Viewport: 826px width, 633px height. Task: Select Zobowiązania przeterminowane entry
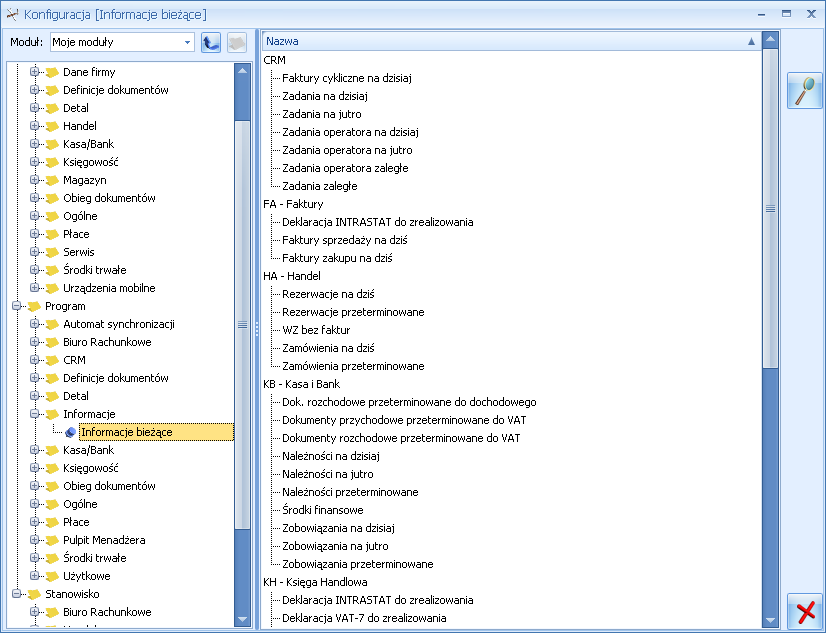pos(358,565)
